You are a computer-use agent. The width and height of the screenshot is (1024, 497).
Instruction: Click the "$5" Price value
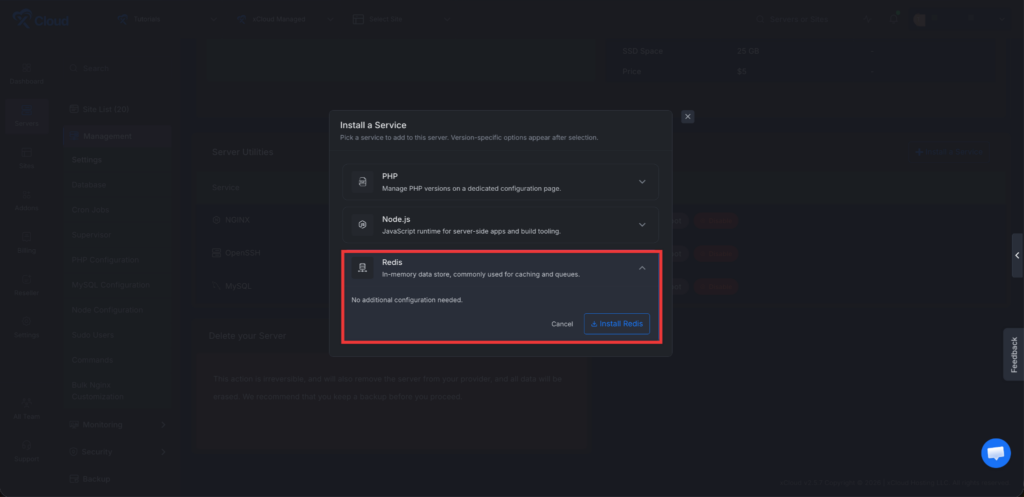pos(742,71)
